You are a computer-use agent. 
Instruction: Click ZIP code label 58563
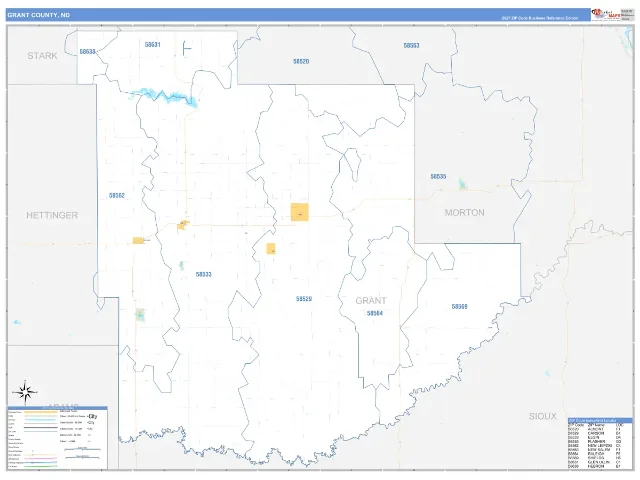[x=411, y=45]
